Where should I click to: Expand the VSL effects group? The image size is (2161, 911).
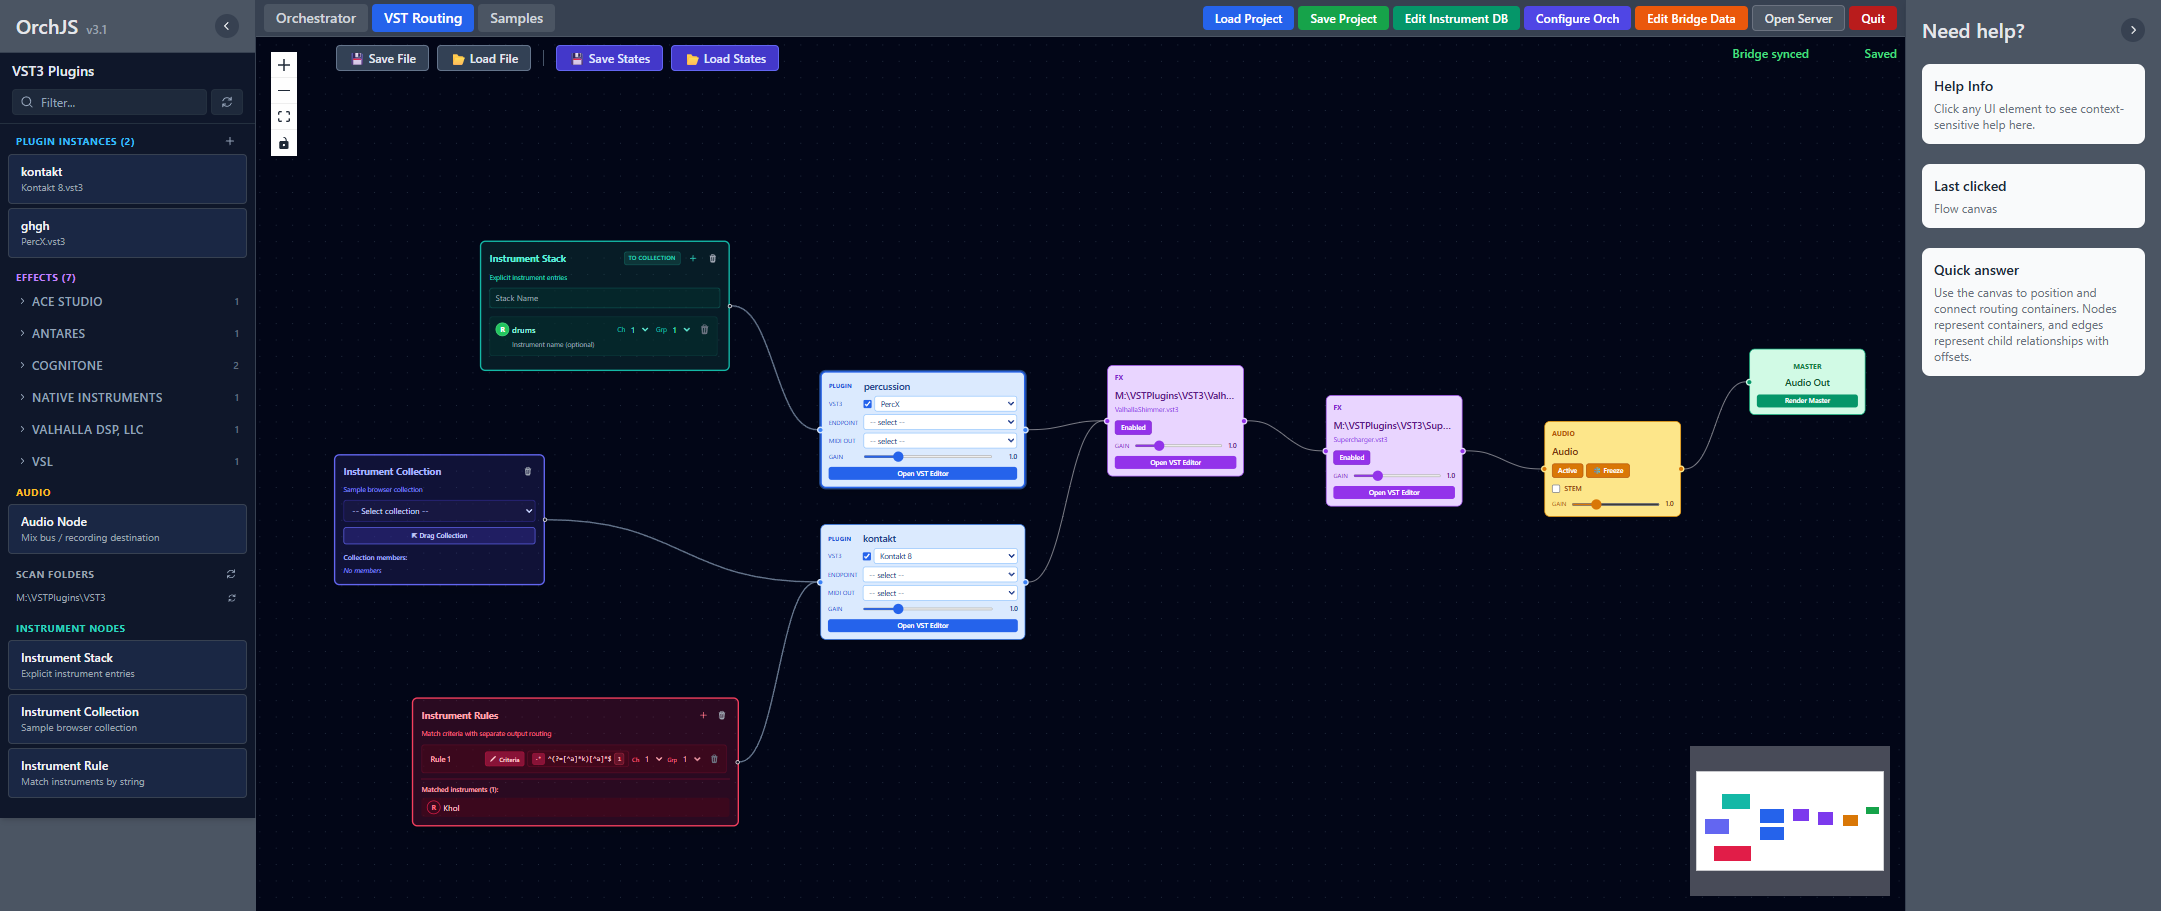coord(128,461)
